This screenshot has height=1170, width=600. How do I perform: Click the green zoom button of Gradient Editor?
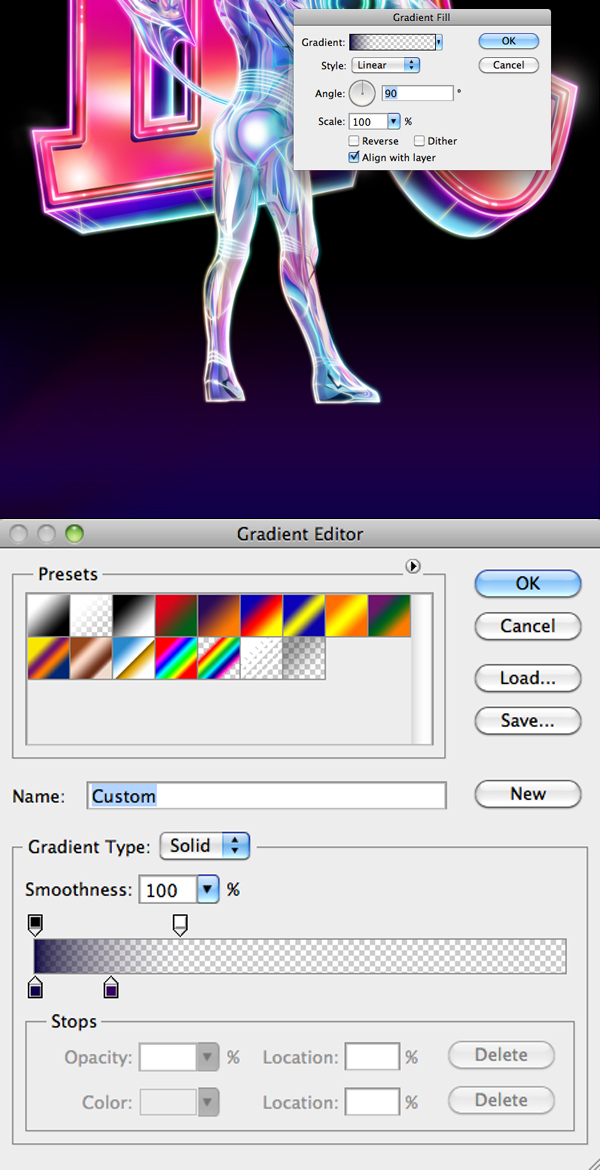[x=74, y=534]
